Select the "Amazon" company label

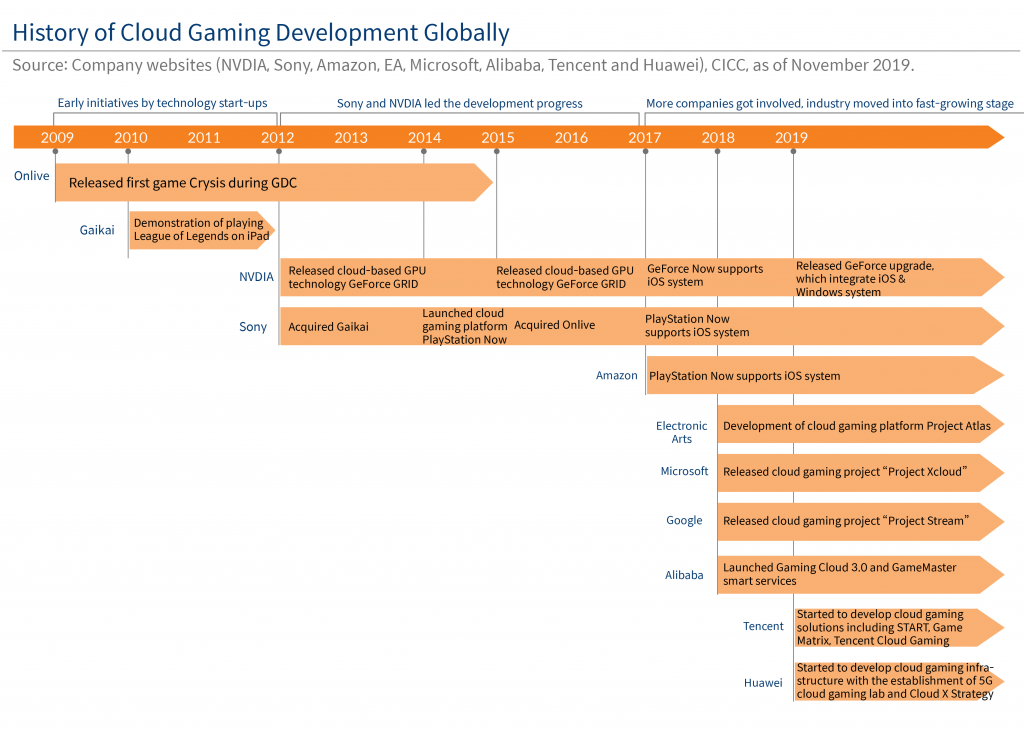[x=616, y=376]
